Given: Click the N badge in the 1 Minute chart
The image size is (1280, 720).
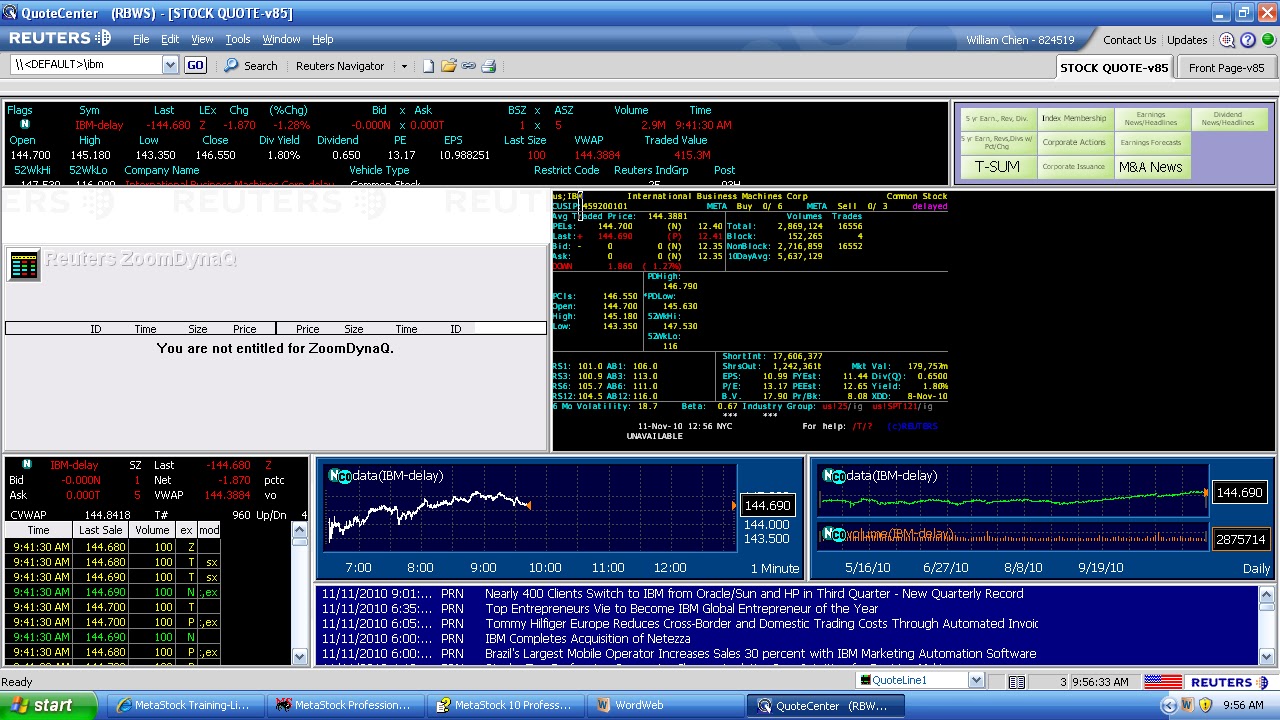Looking at the screenshot, I should tap(334, 476).
